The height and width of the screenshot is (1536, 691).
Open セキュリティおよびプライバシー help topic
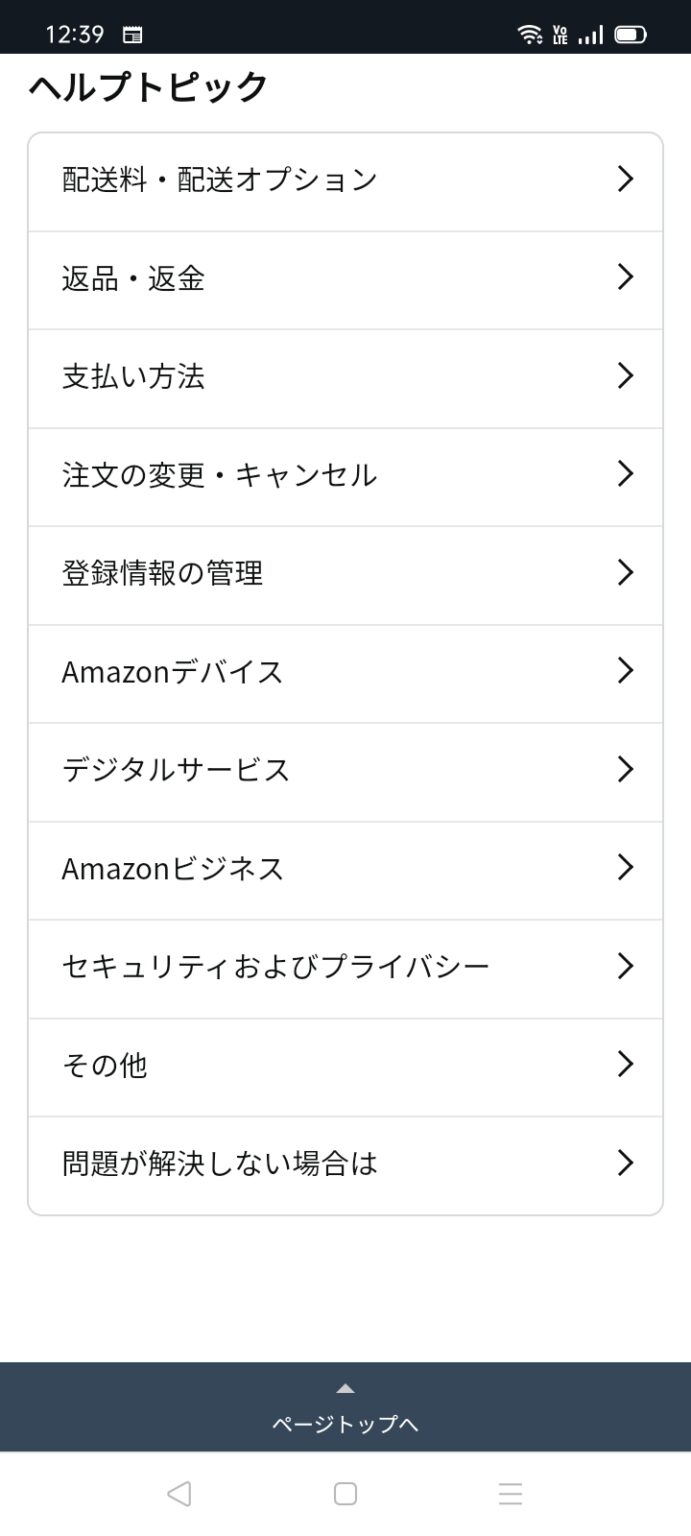[345, 966]
